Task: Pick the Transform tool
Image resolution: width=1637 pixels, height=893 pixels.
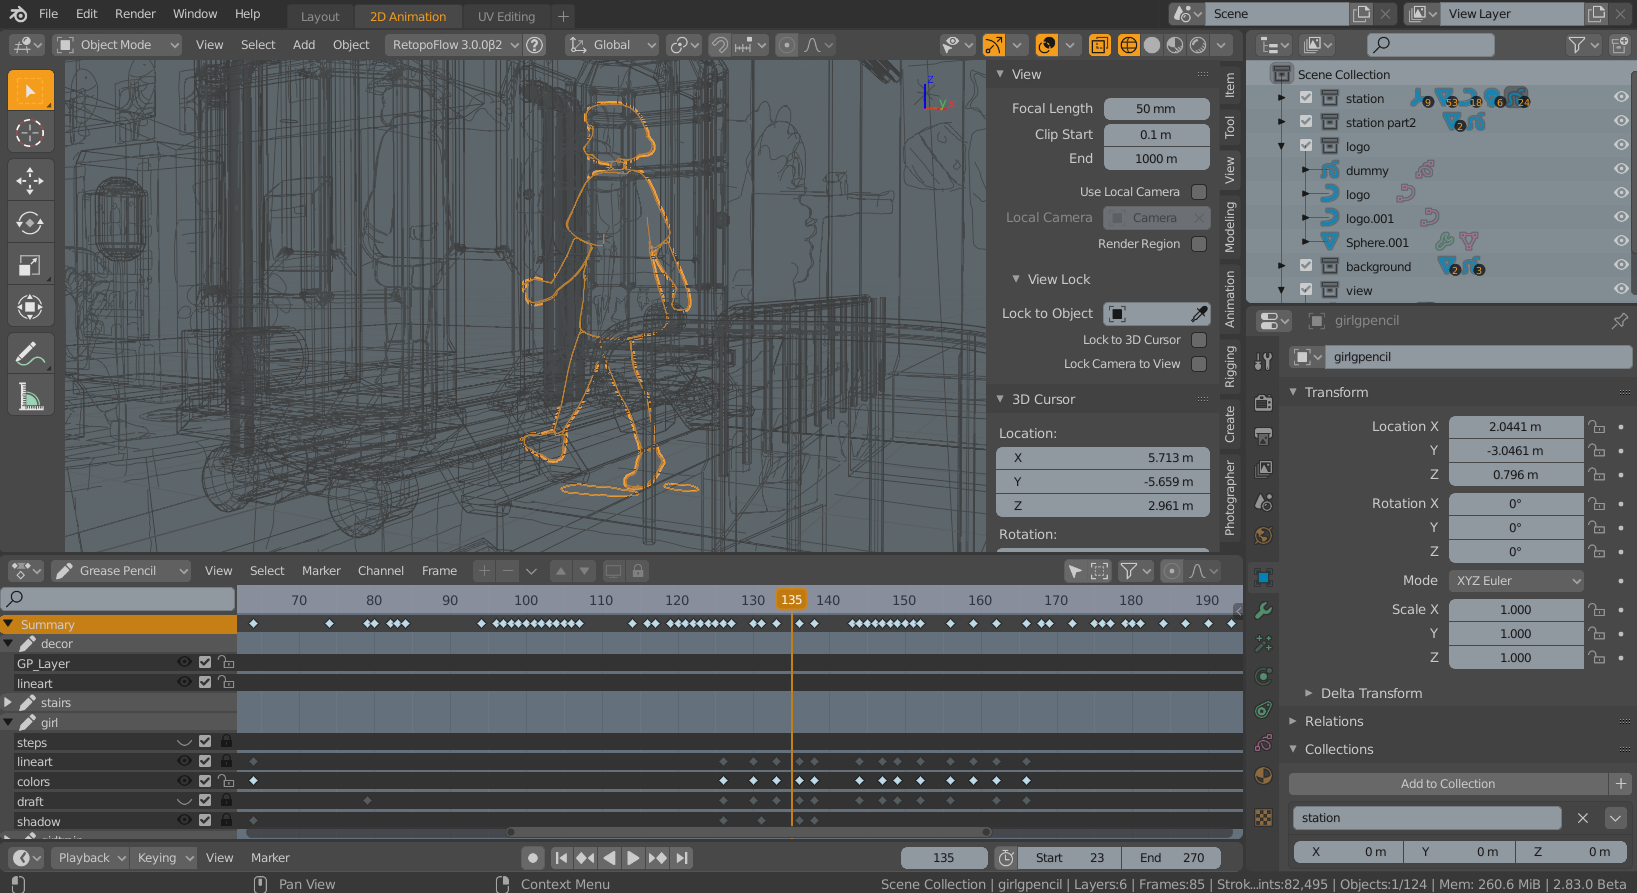Action: 30,307
